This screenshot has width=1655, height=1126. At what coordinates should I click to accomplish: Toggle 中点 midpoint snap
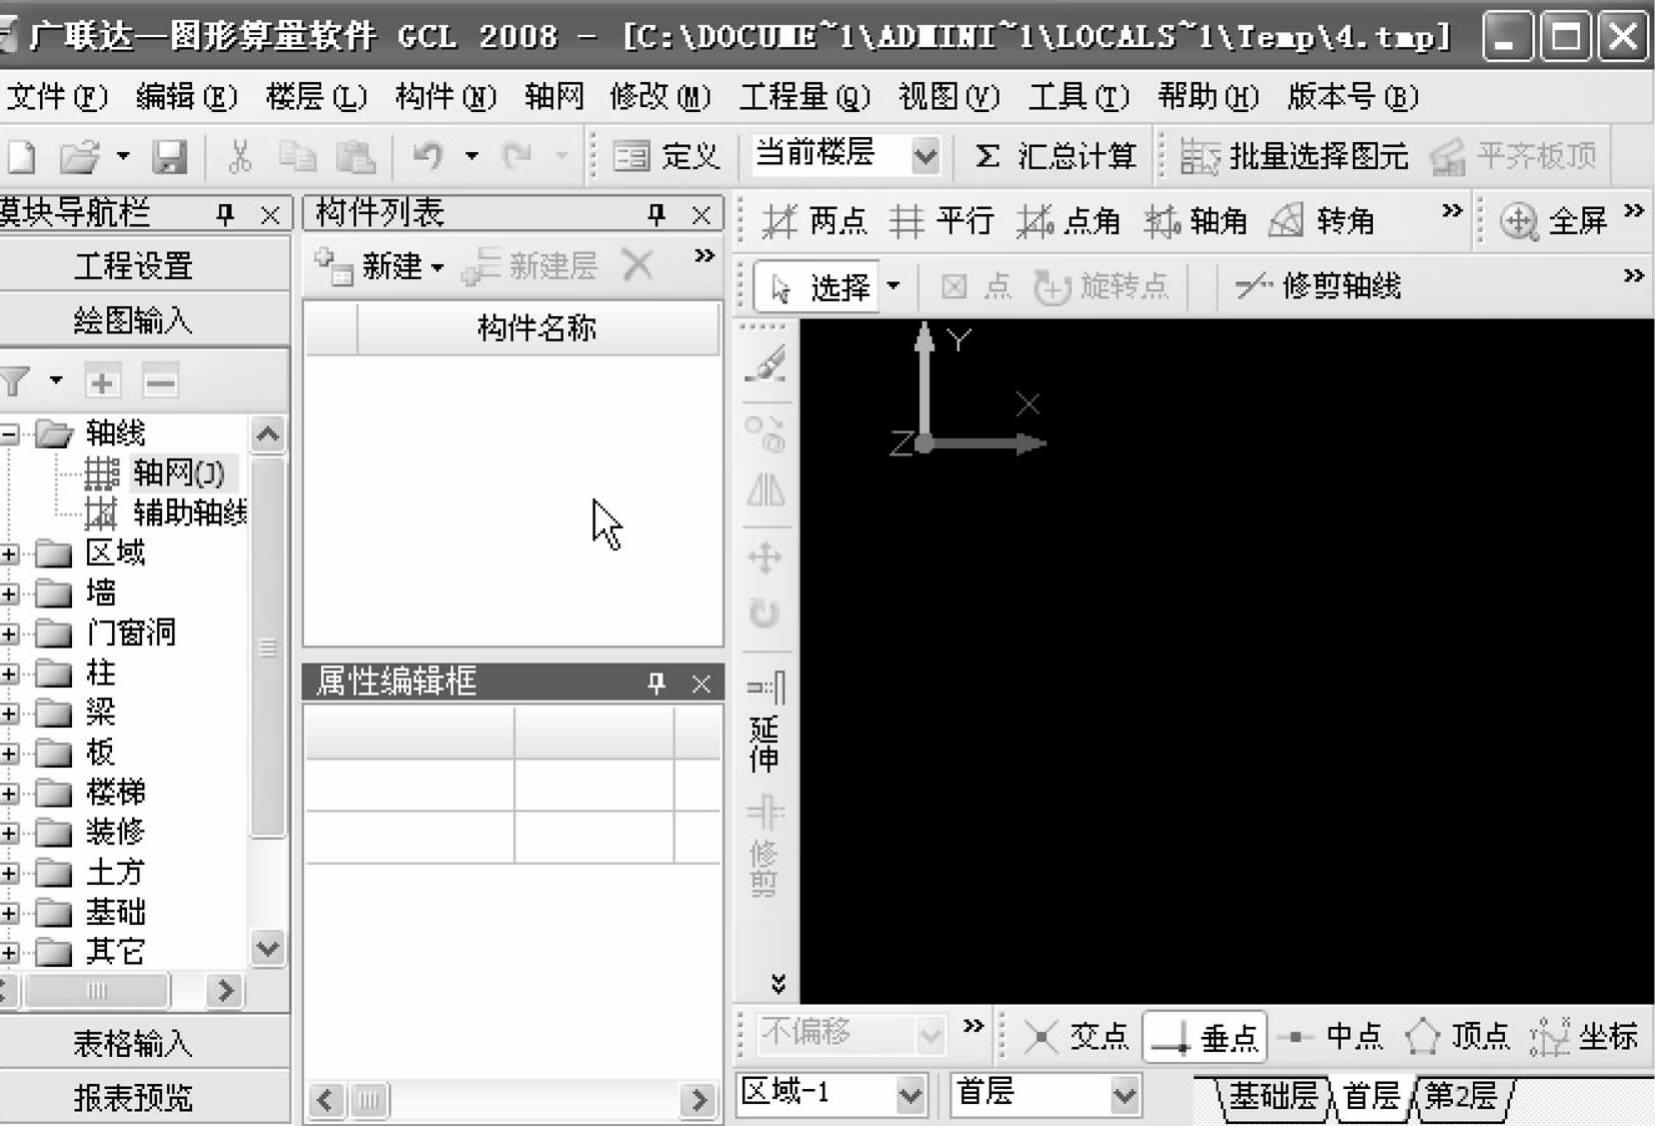[1331, 1037]
